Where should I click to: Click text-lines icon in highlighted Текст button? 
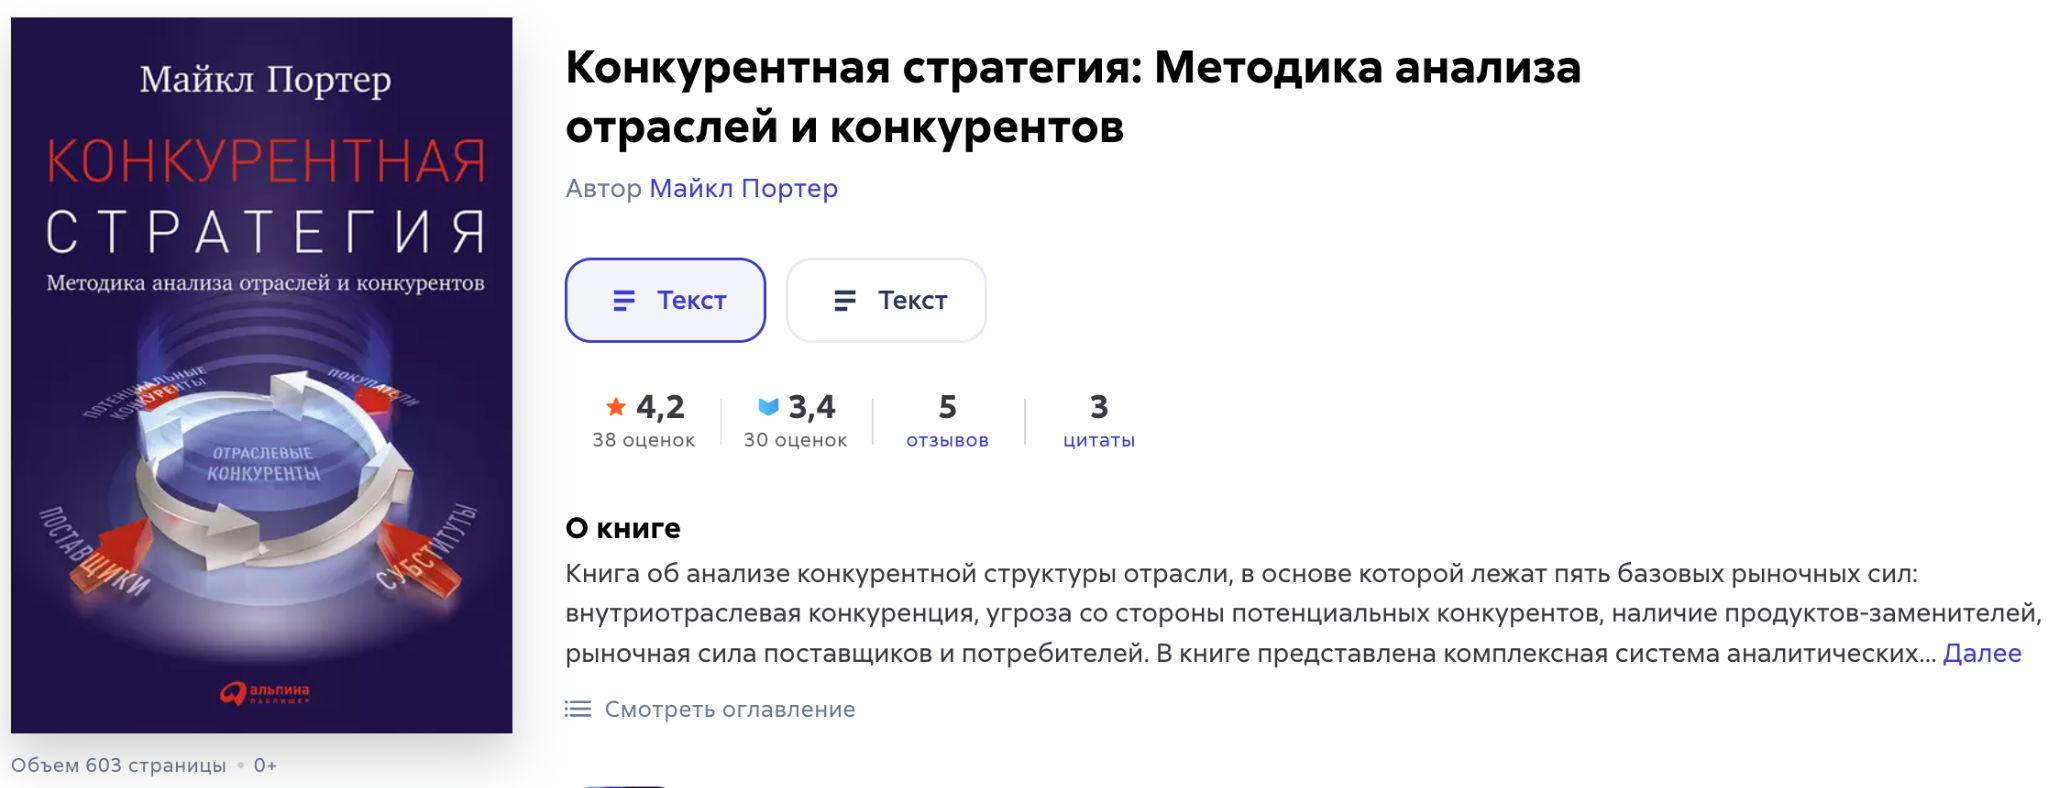click(624, 300)
